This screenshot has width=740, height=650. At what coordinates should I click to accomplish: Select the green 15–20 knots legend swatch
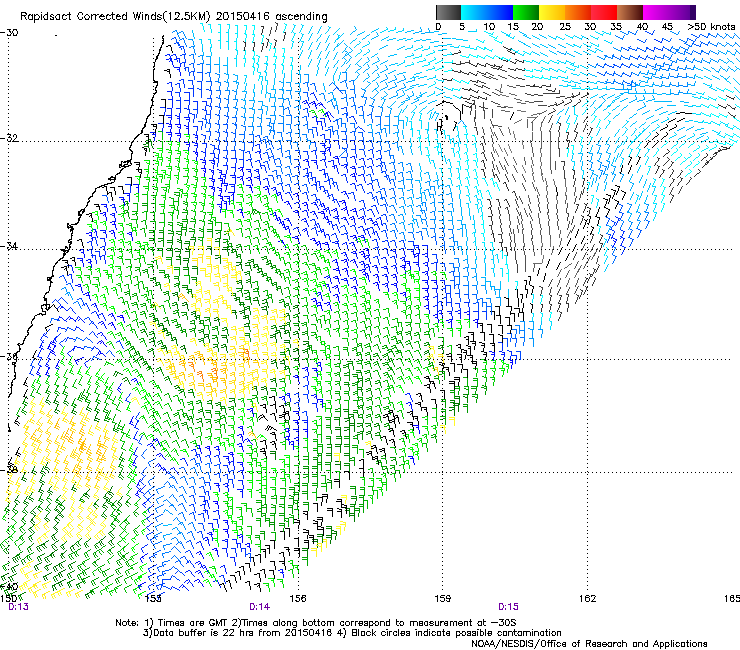[x=526, y=12]
